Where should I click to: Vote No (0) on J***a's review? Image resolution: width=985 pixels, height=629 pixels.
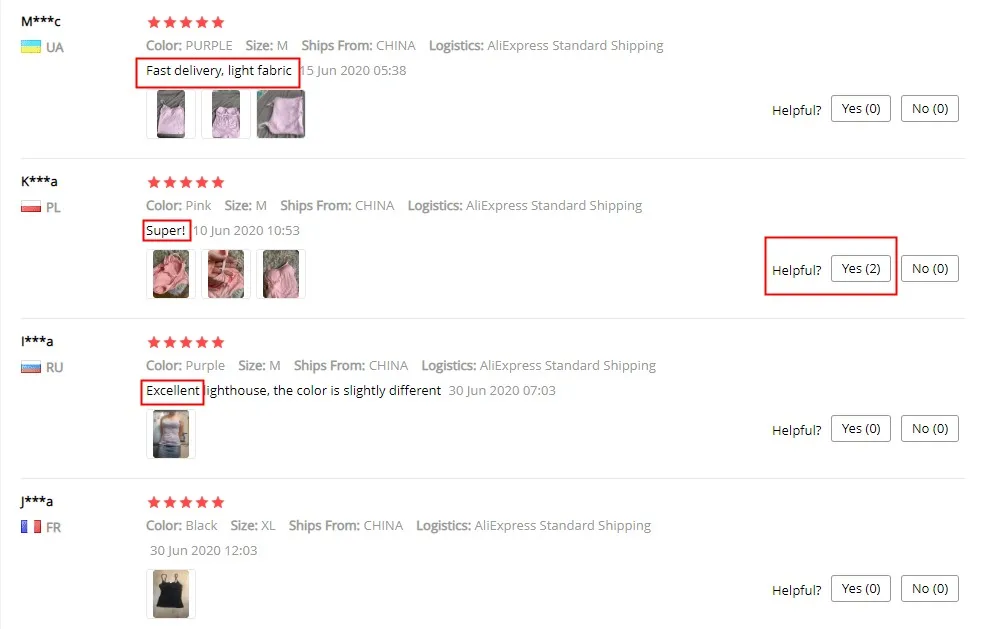[x=930, y=589]
